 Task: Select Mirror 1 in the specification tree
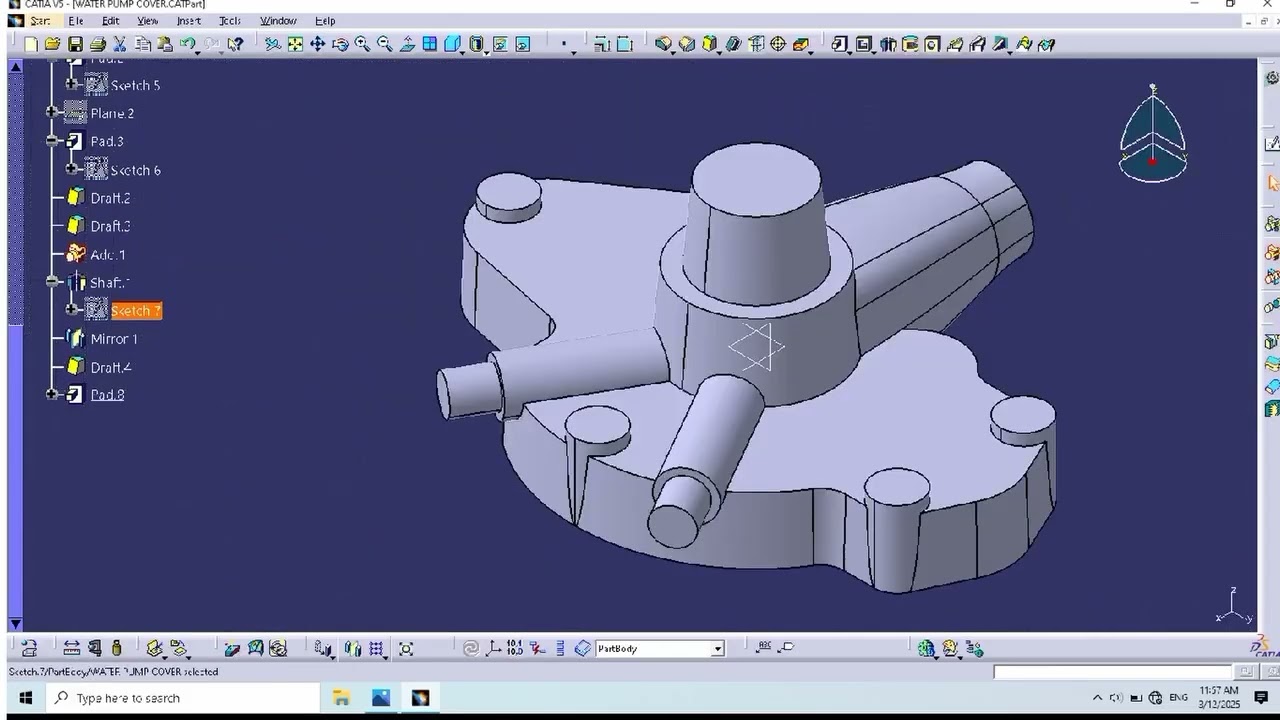(x=114, y=339)
